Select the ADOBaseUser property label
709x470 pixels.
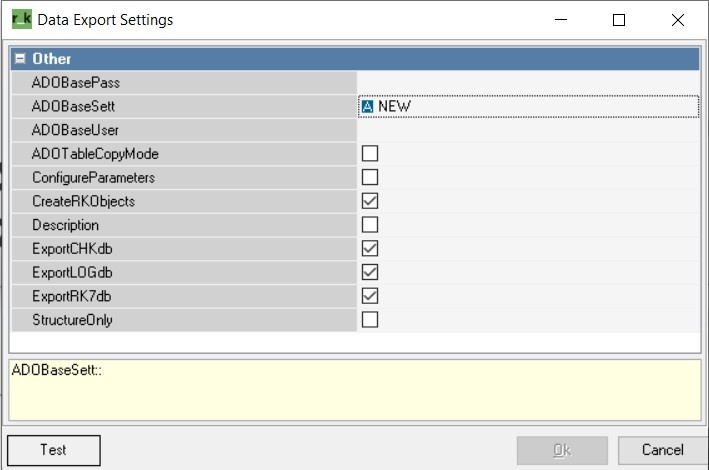point(75,130)
